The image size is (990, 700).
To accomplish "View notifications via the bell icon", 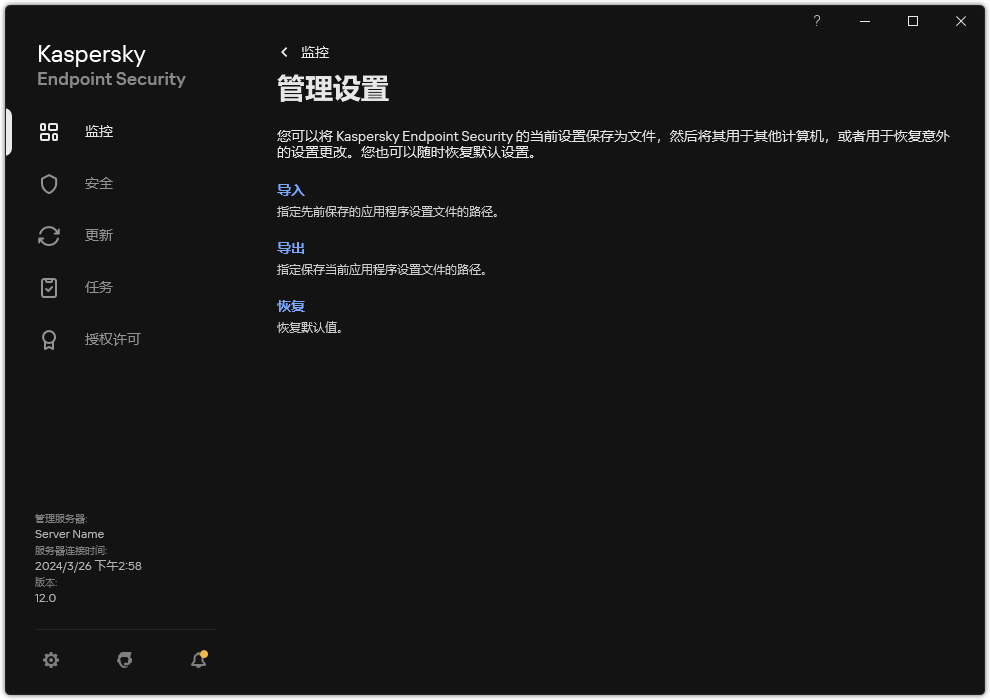I will pos(197,660).
